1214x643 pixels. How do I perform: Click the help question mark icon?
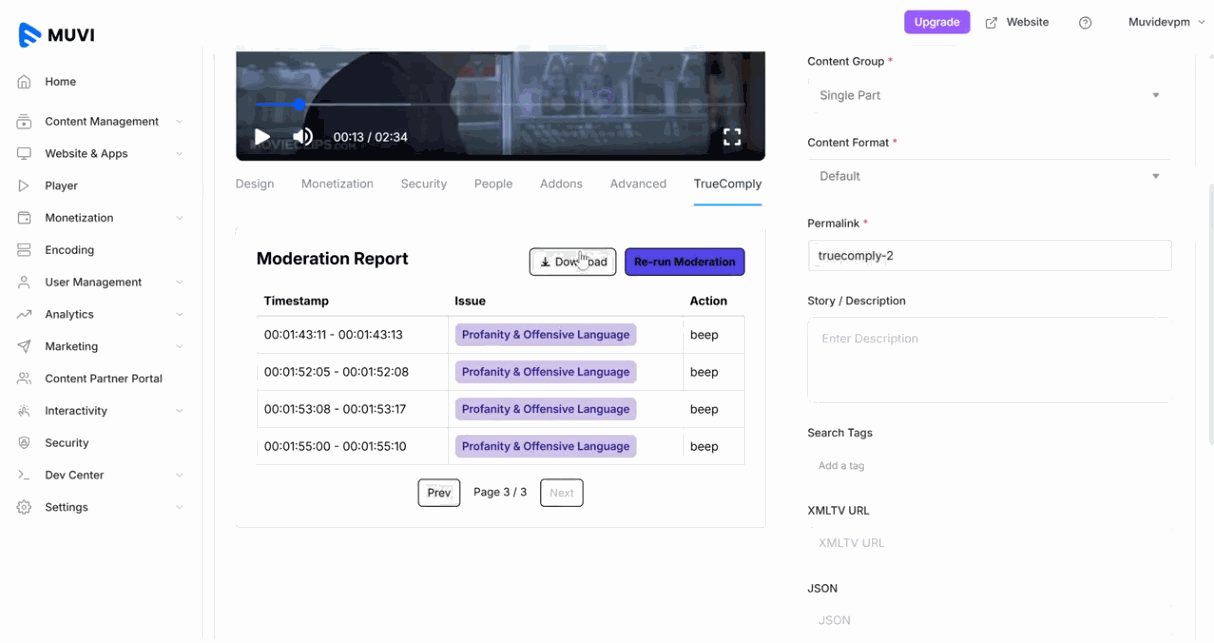(1085, 23)
